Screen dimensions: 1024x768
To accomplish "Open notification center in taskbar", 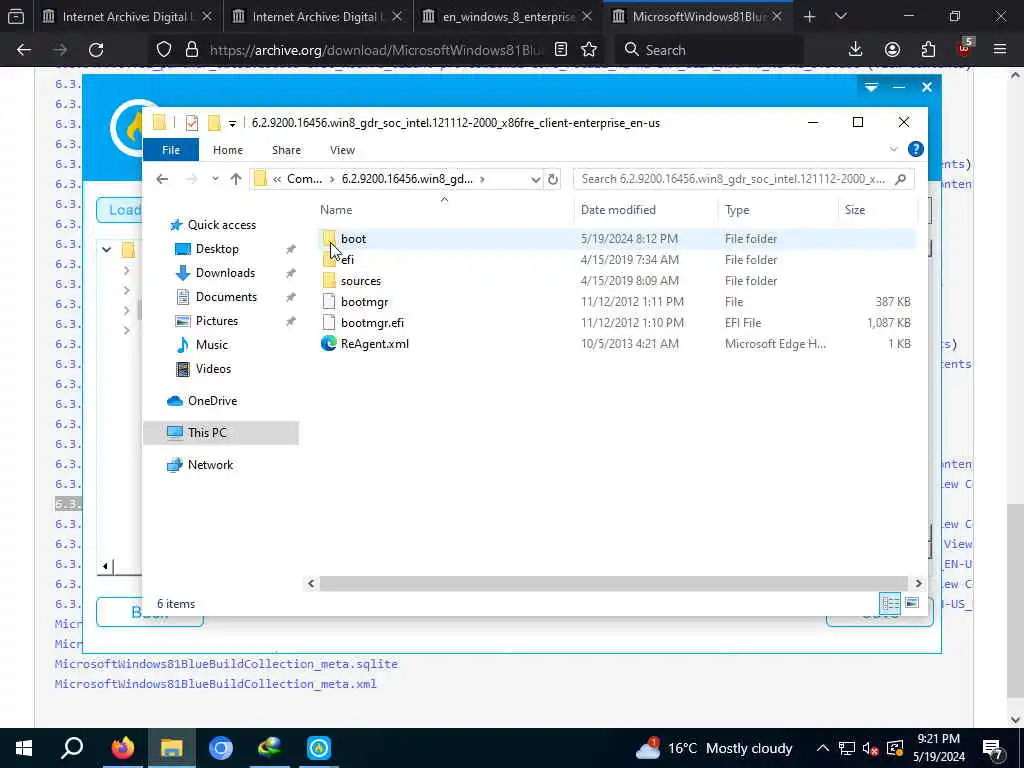I will 993,749.
